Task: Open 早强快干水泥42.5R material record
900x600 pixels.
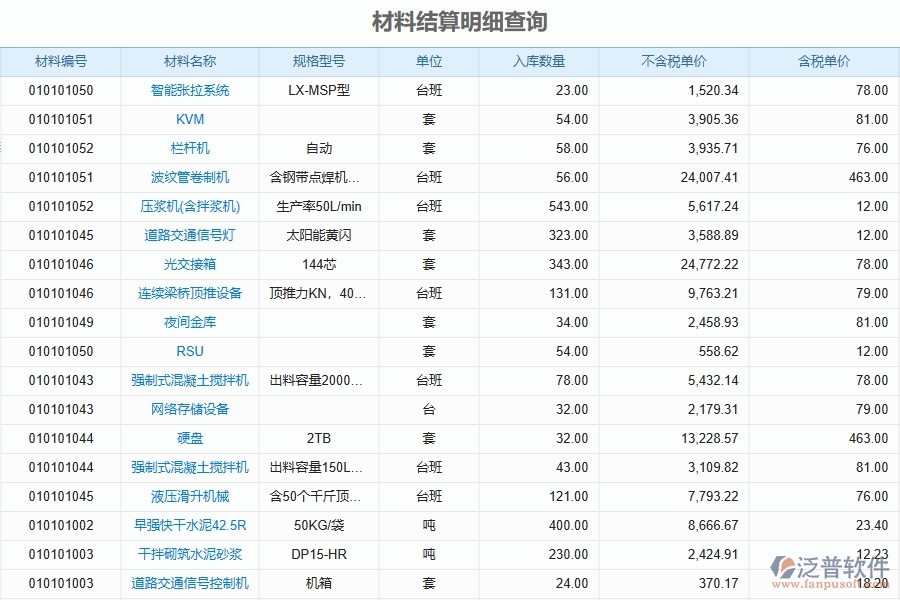Action: pos(189,496)
